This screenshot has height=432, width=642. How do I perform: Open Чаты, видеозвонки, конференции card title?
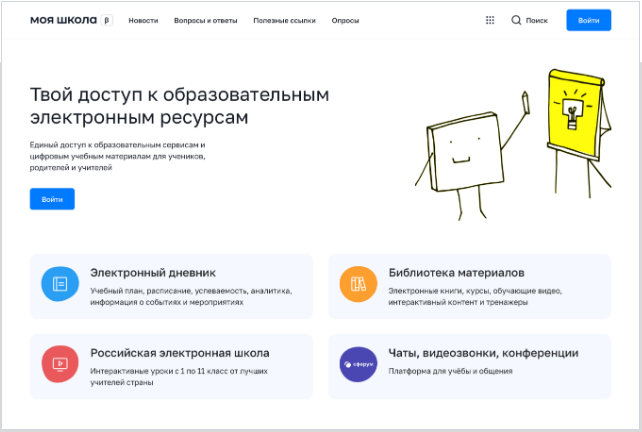pos(483,353)
